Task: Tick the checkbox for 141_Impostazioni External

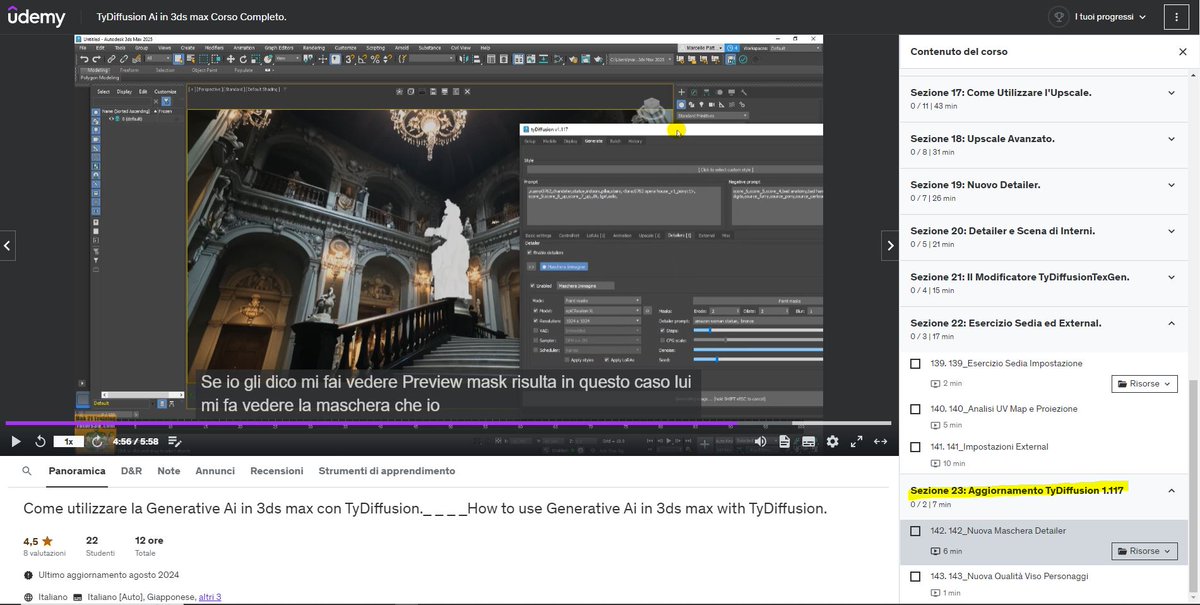Action: pyautogui.click(x=915, y=446)
